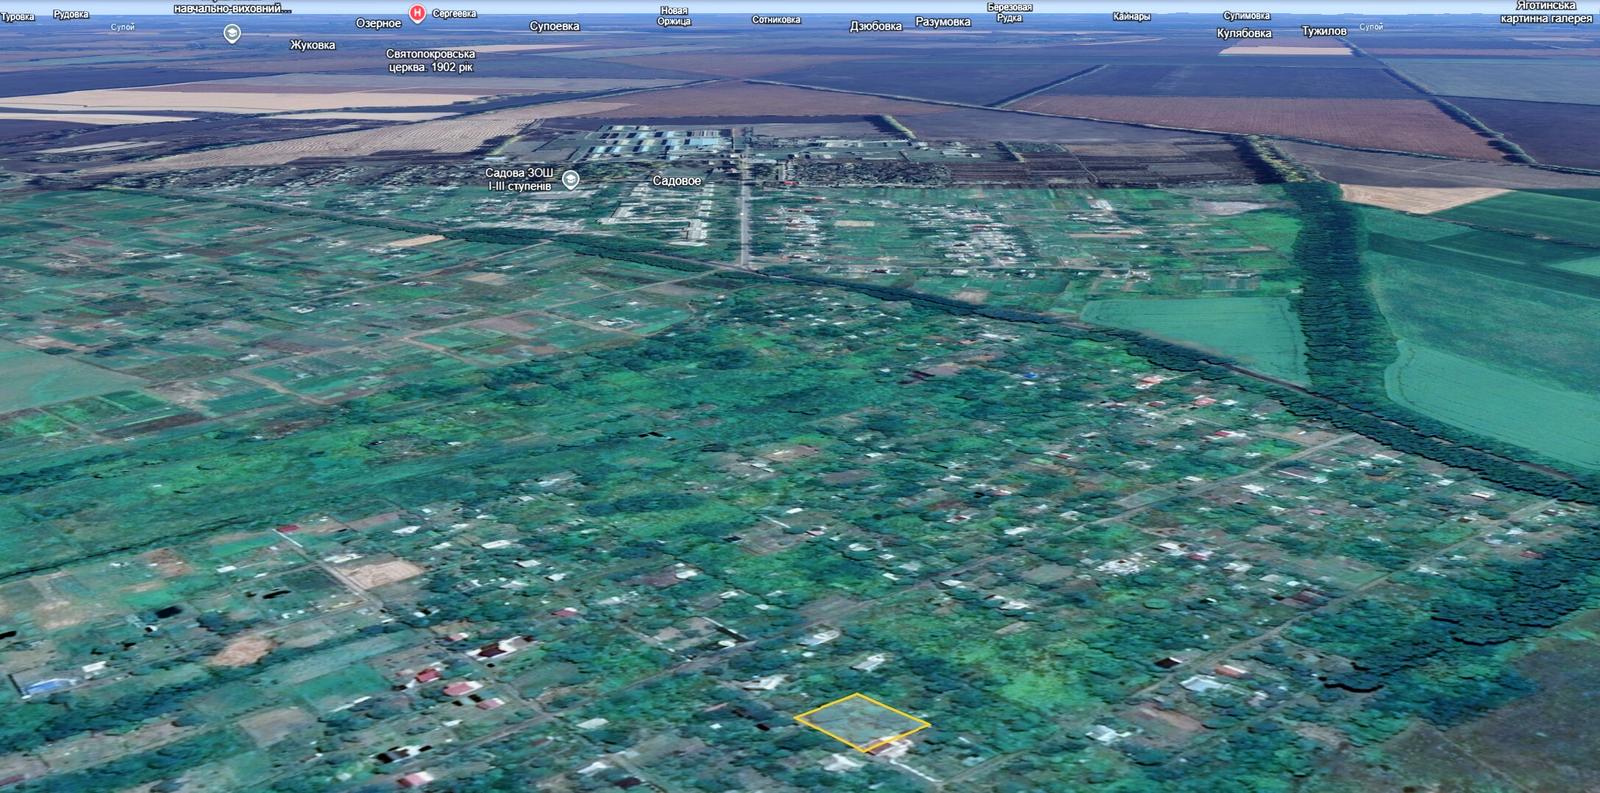This screenshot has height=793, width=1600.
Task: Click the school pin beside Садова ЗОШ
Action: pyautogui.click(x=571, y=180)
